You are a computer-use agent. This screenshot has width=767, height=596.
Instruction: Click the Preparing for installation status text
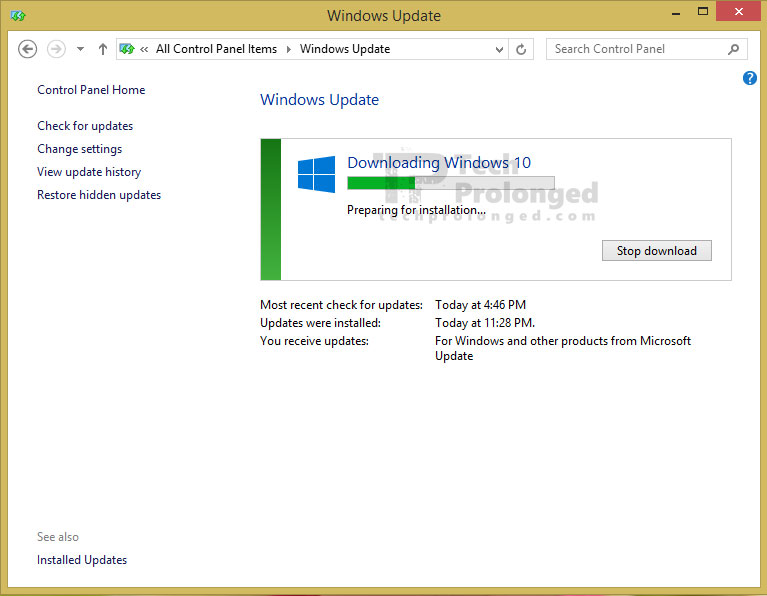click(416, 210)
